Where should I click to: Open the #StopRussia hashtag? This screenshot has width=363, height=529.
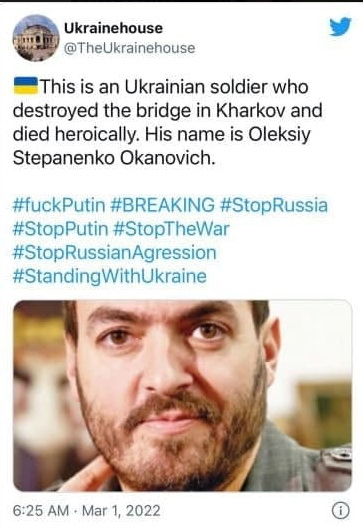[x=274, y=205]
